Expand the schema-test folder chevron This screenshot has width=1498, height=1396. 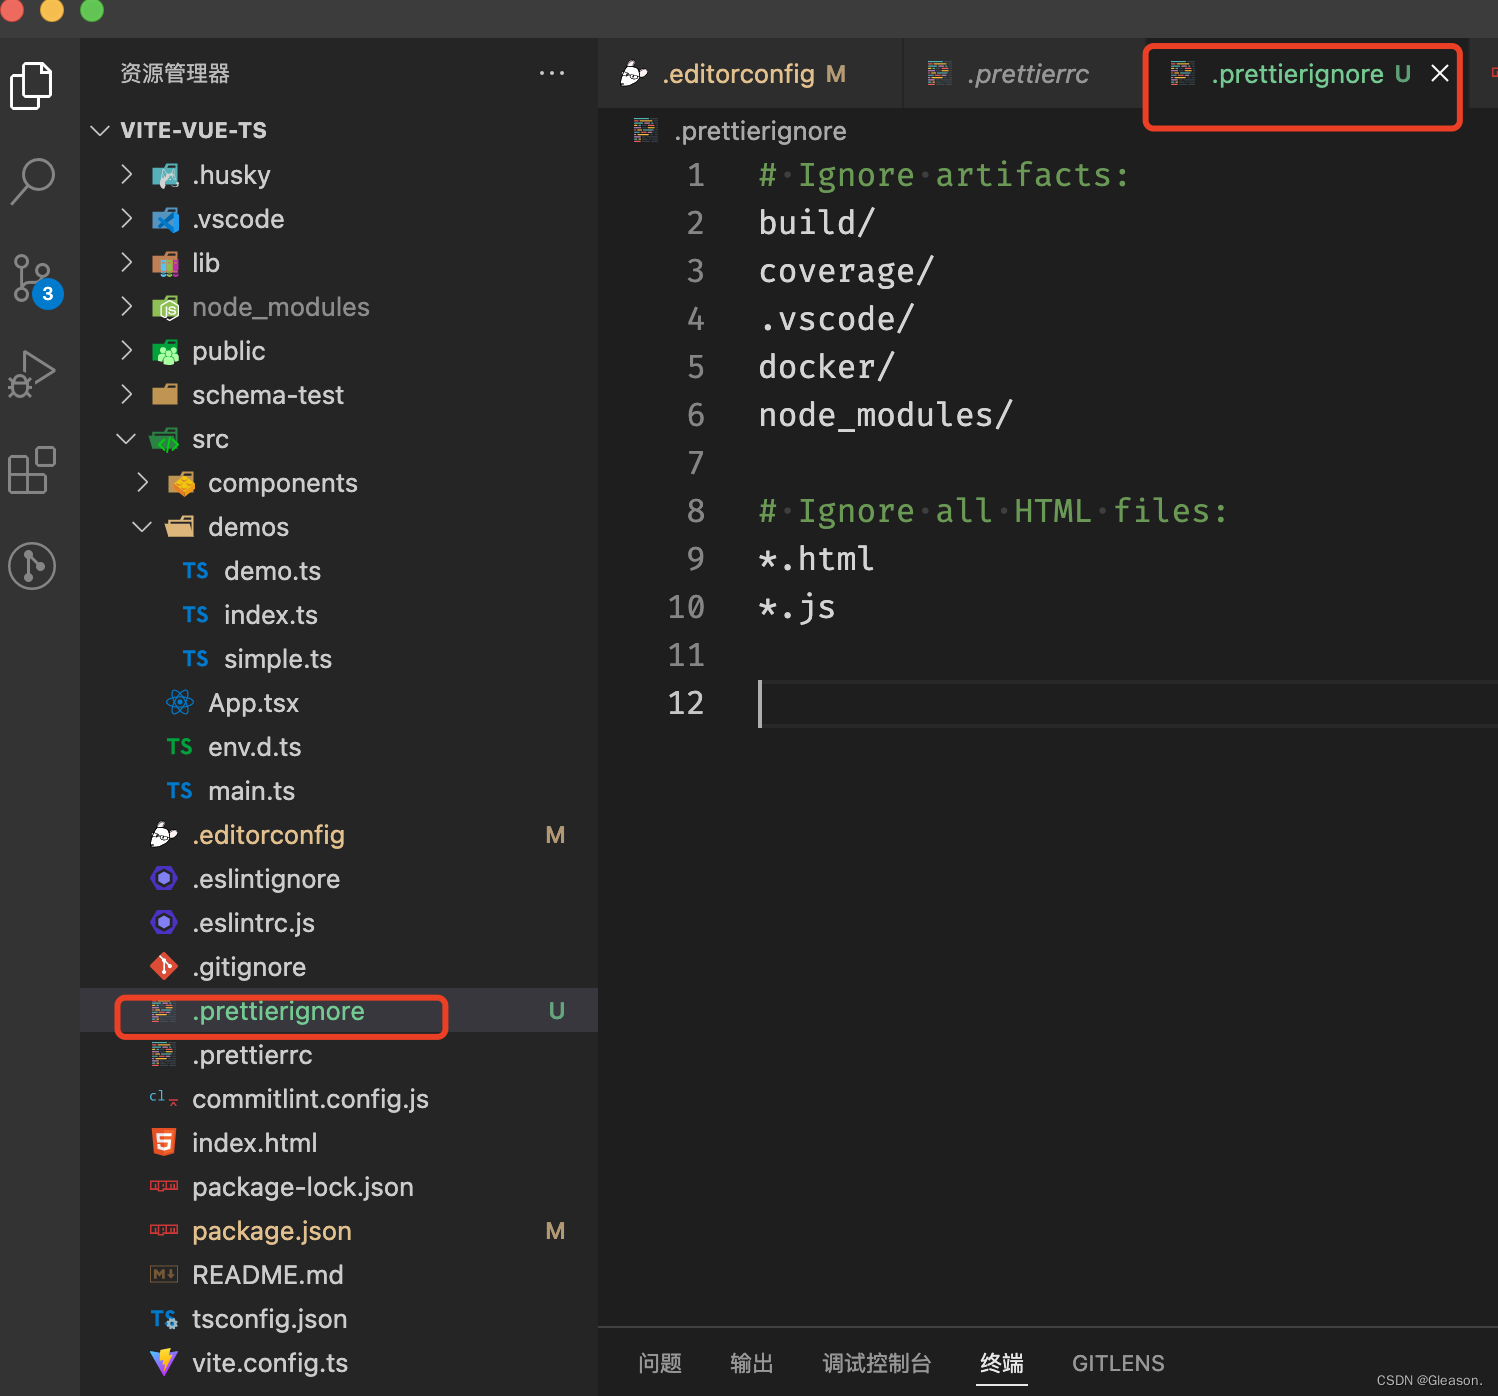pos(126,394)
